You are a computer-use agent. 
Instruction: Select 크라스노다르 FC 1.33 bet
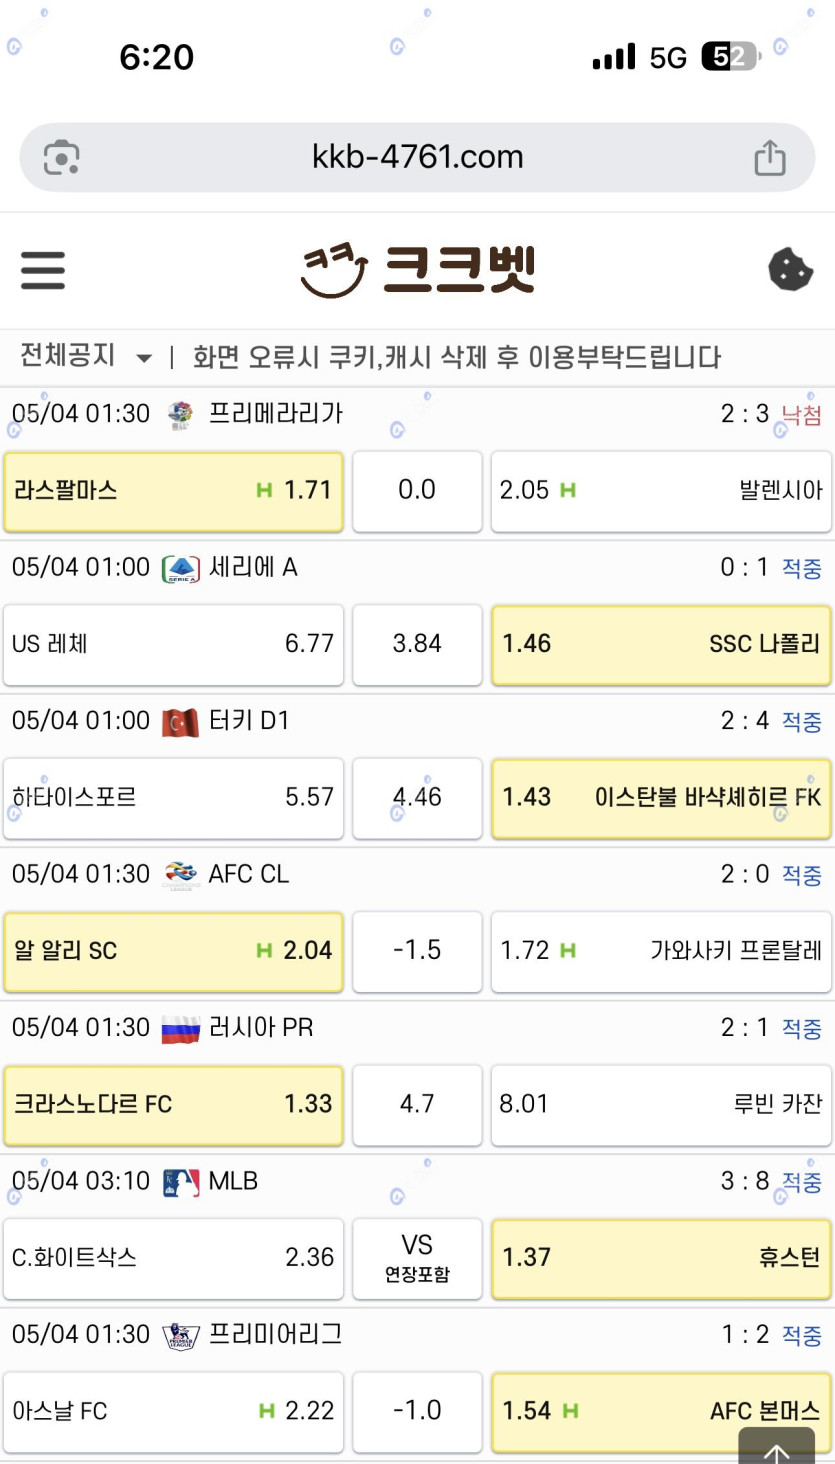tap(174, 1104)
